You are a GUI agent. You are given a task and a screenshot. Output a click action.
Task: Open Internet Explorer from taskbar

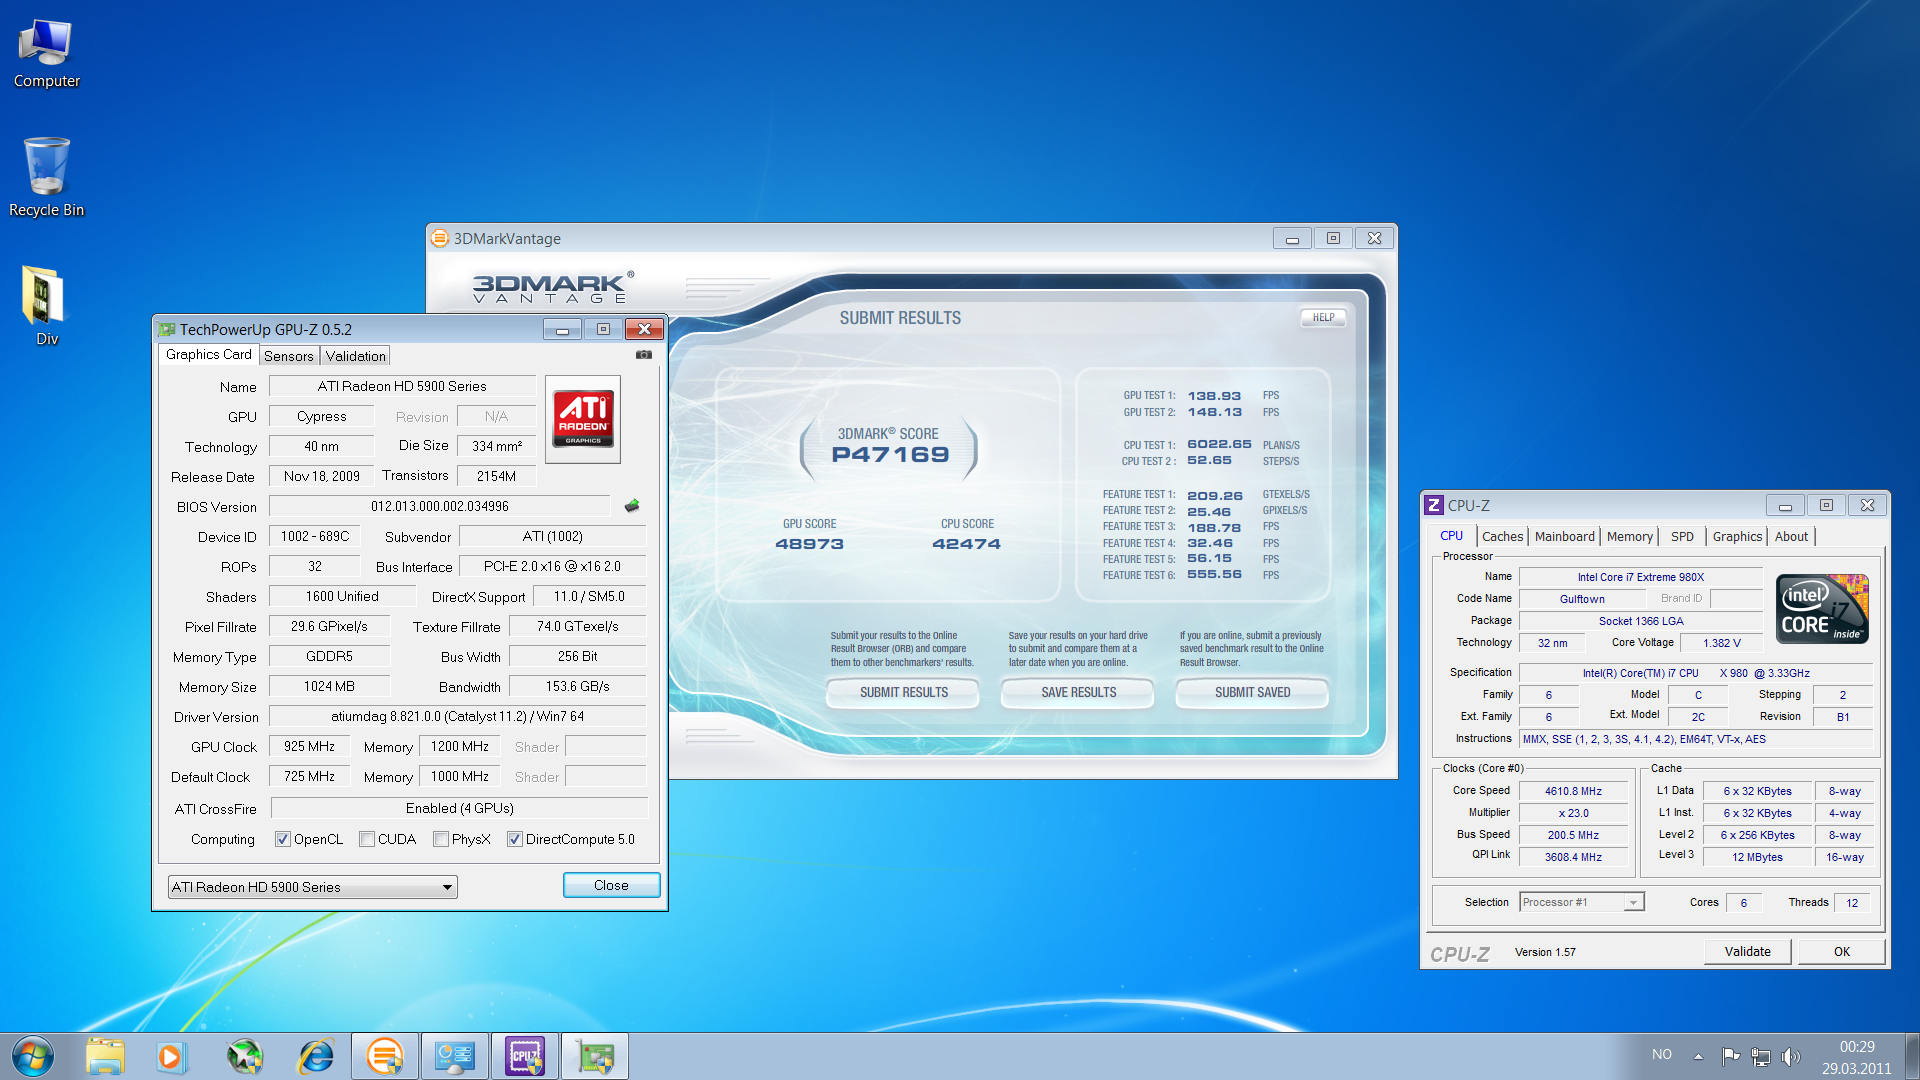coord(316,1056)
